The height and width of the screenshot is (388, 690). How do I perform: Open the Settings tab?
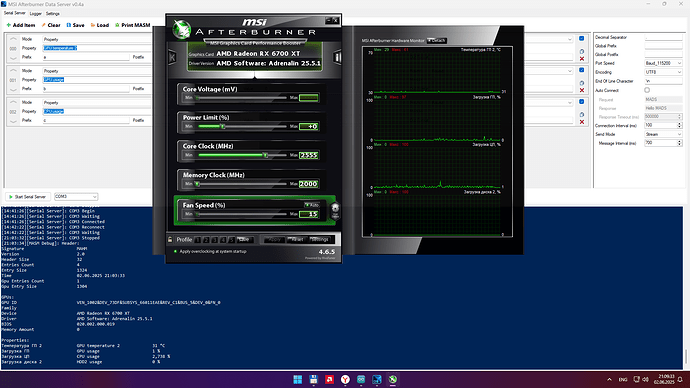[x=52, y=14]
